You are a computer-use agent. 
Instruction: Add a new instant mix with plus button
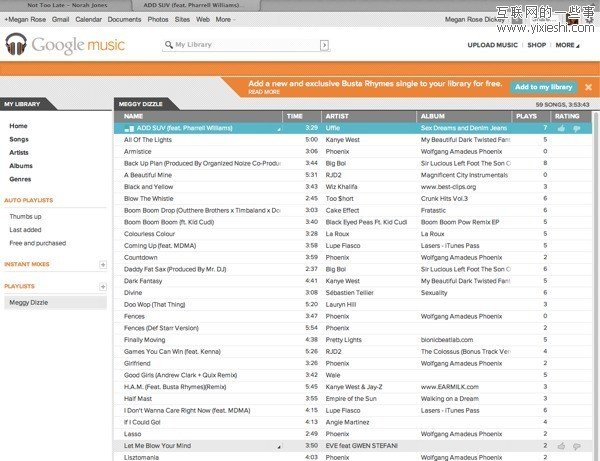click(103, 264)
